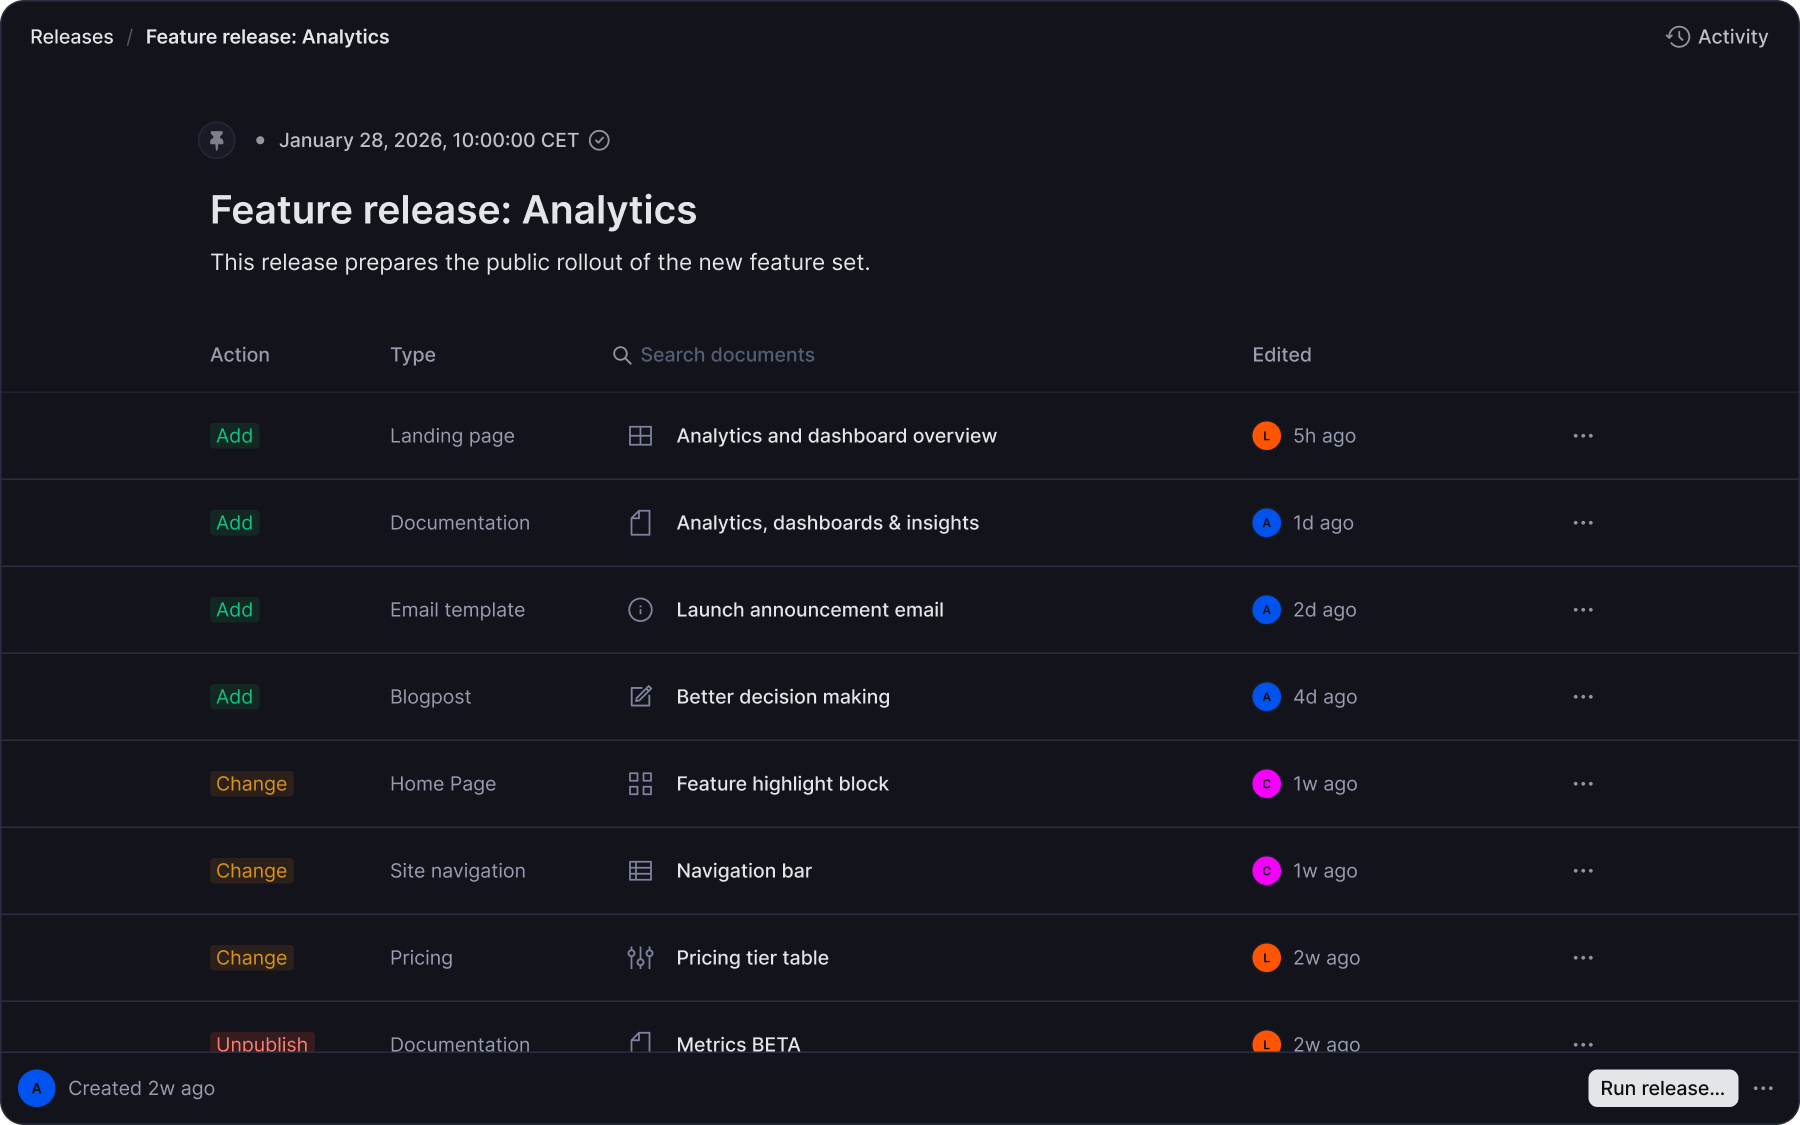Click the sliders icon beside Pricing tier table

[640, 958]
